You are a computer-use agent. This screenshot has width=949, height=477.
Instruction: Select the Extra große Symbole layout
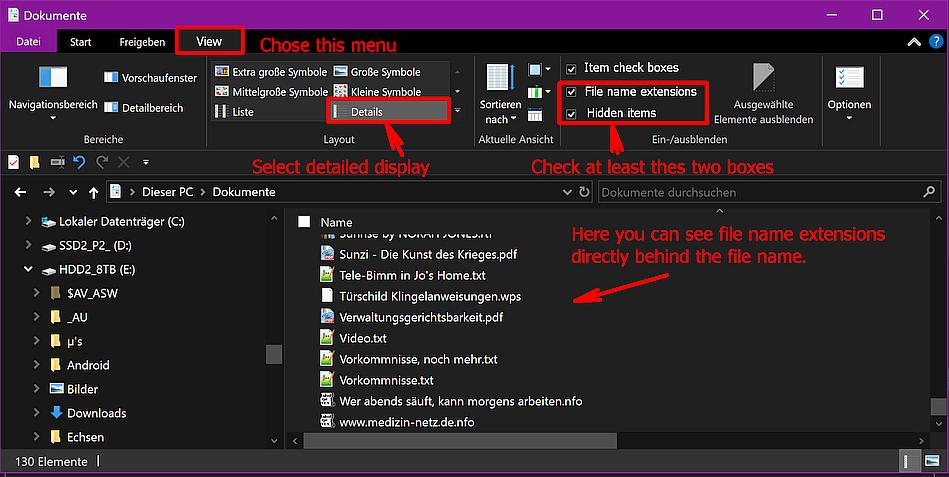pyautogui.click(x=271, y=72)
